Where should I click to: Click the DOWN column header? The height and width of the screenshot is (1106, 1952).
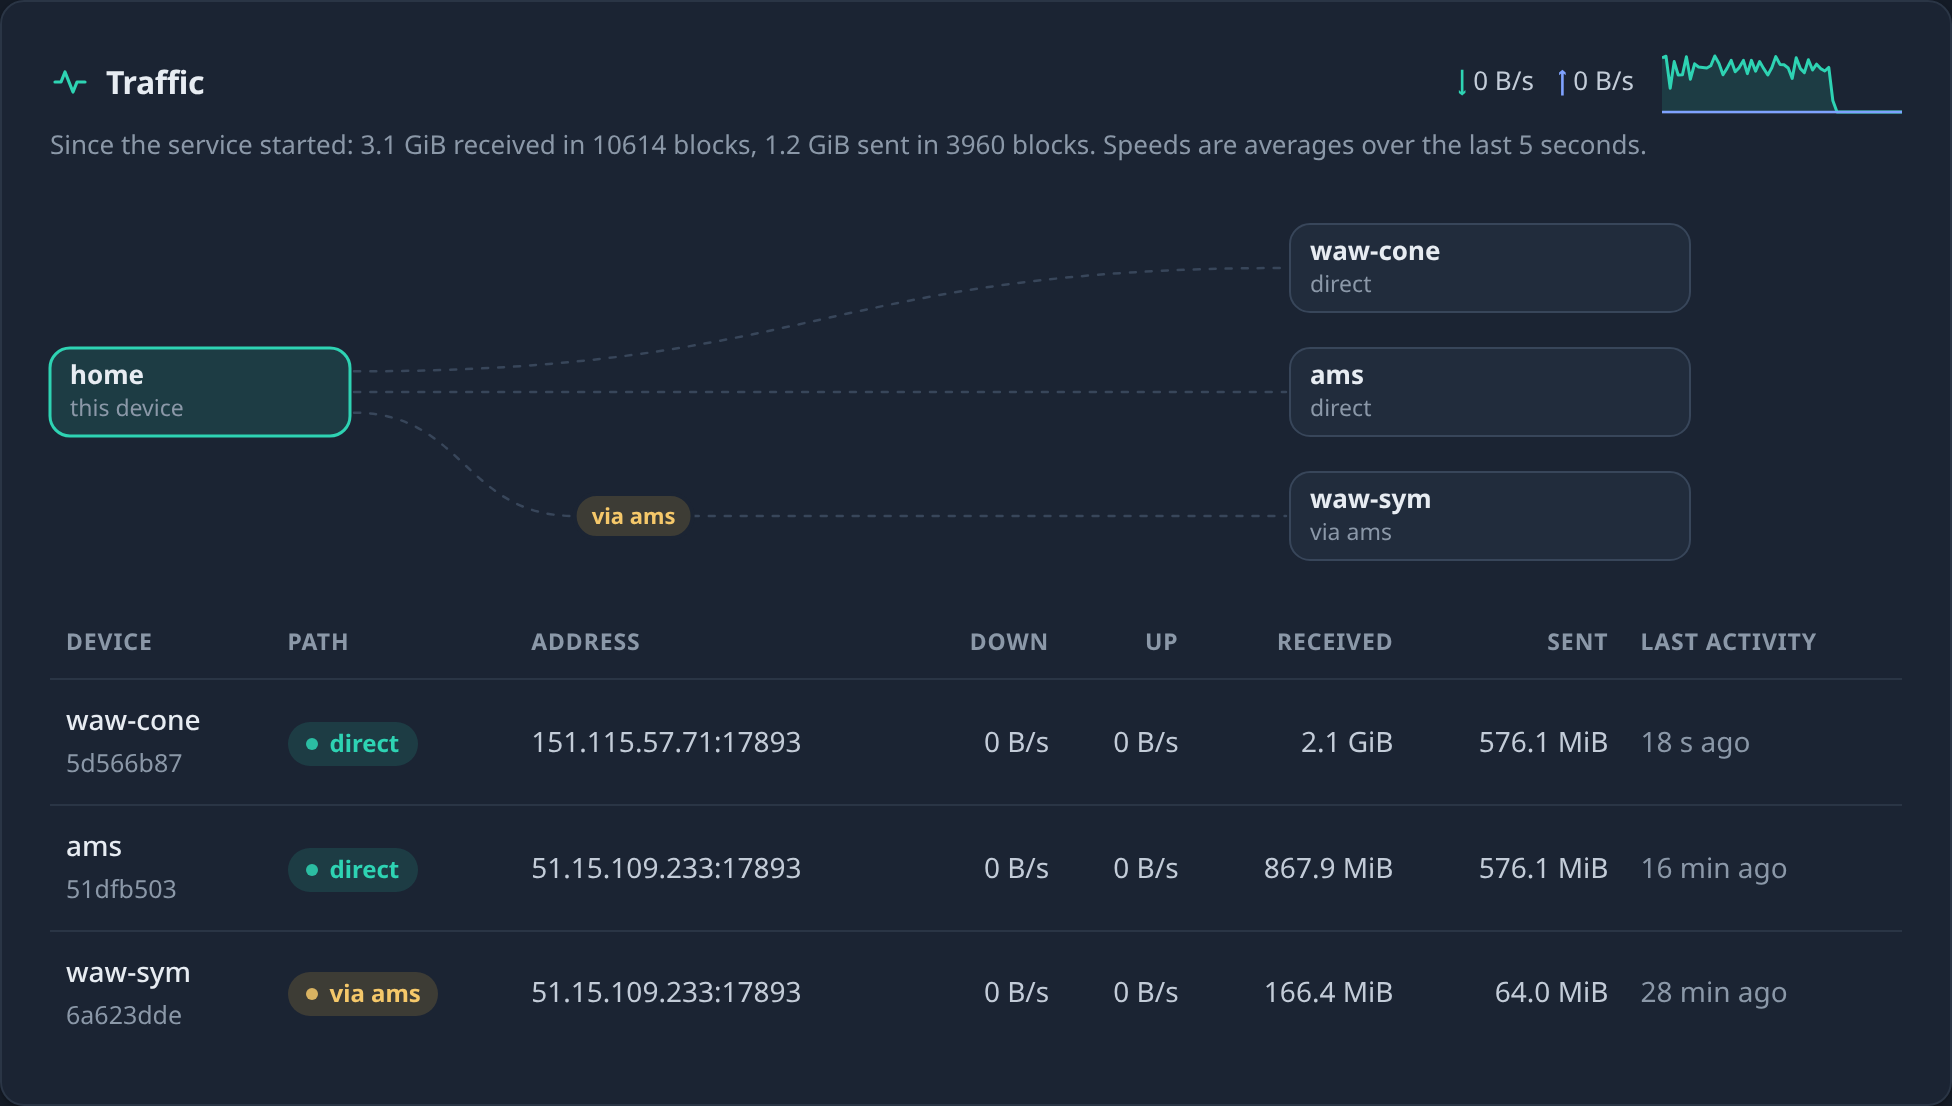pos(1009,642)
